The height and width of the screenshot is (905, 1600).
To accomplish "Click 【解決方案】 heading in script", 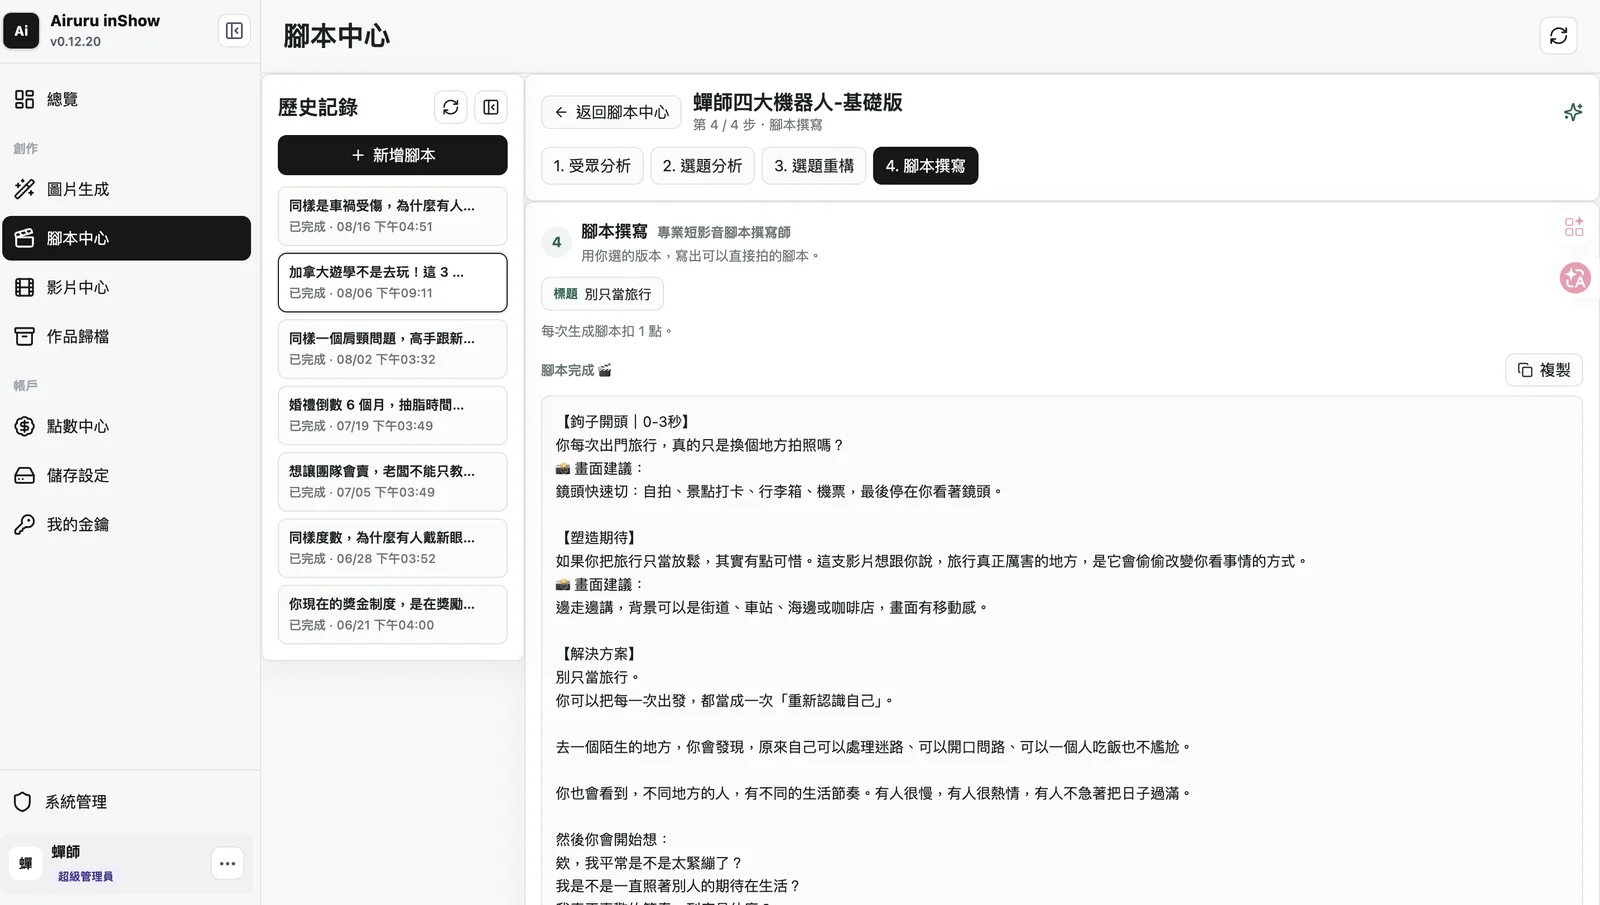I will click(599, 654).
